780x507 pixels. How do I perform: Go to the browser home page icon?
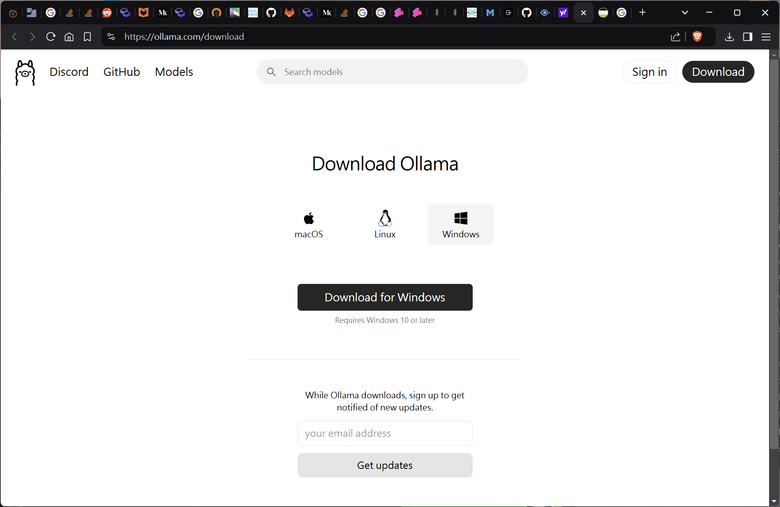(69, 37)
